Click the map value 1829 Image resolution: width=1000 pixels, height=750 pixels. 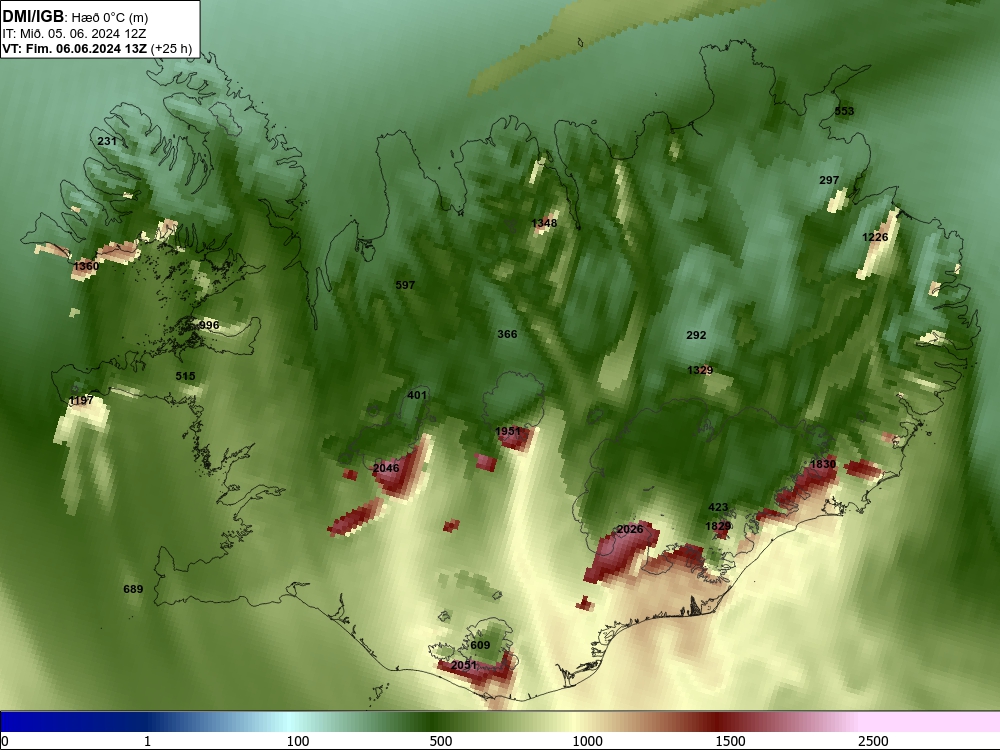[718, 526]
